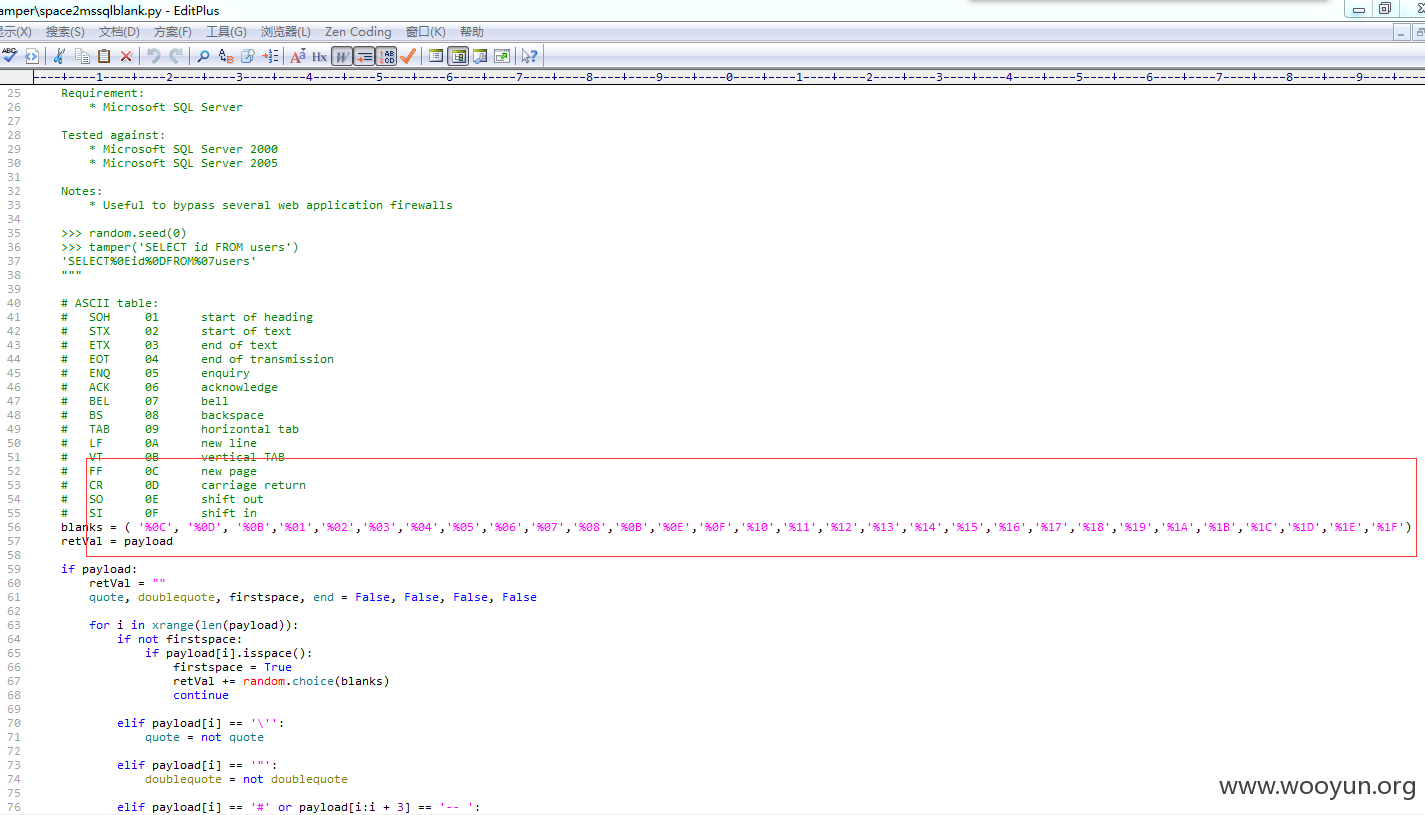The height and width of the screenshot is (815, 1425).
Task: Delete selection with the red X icon
Action: 126,56
